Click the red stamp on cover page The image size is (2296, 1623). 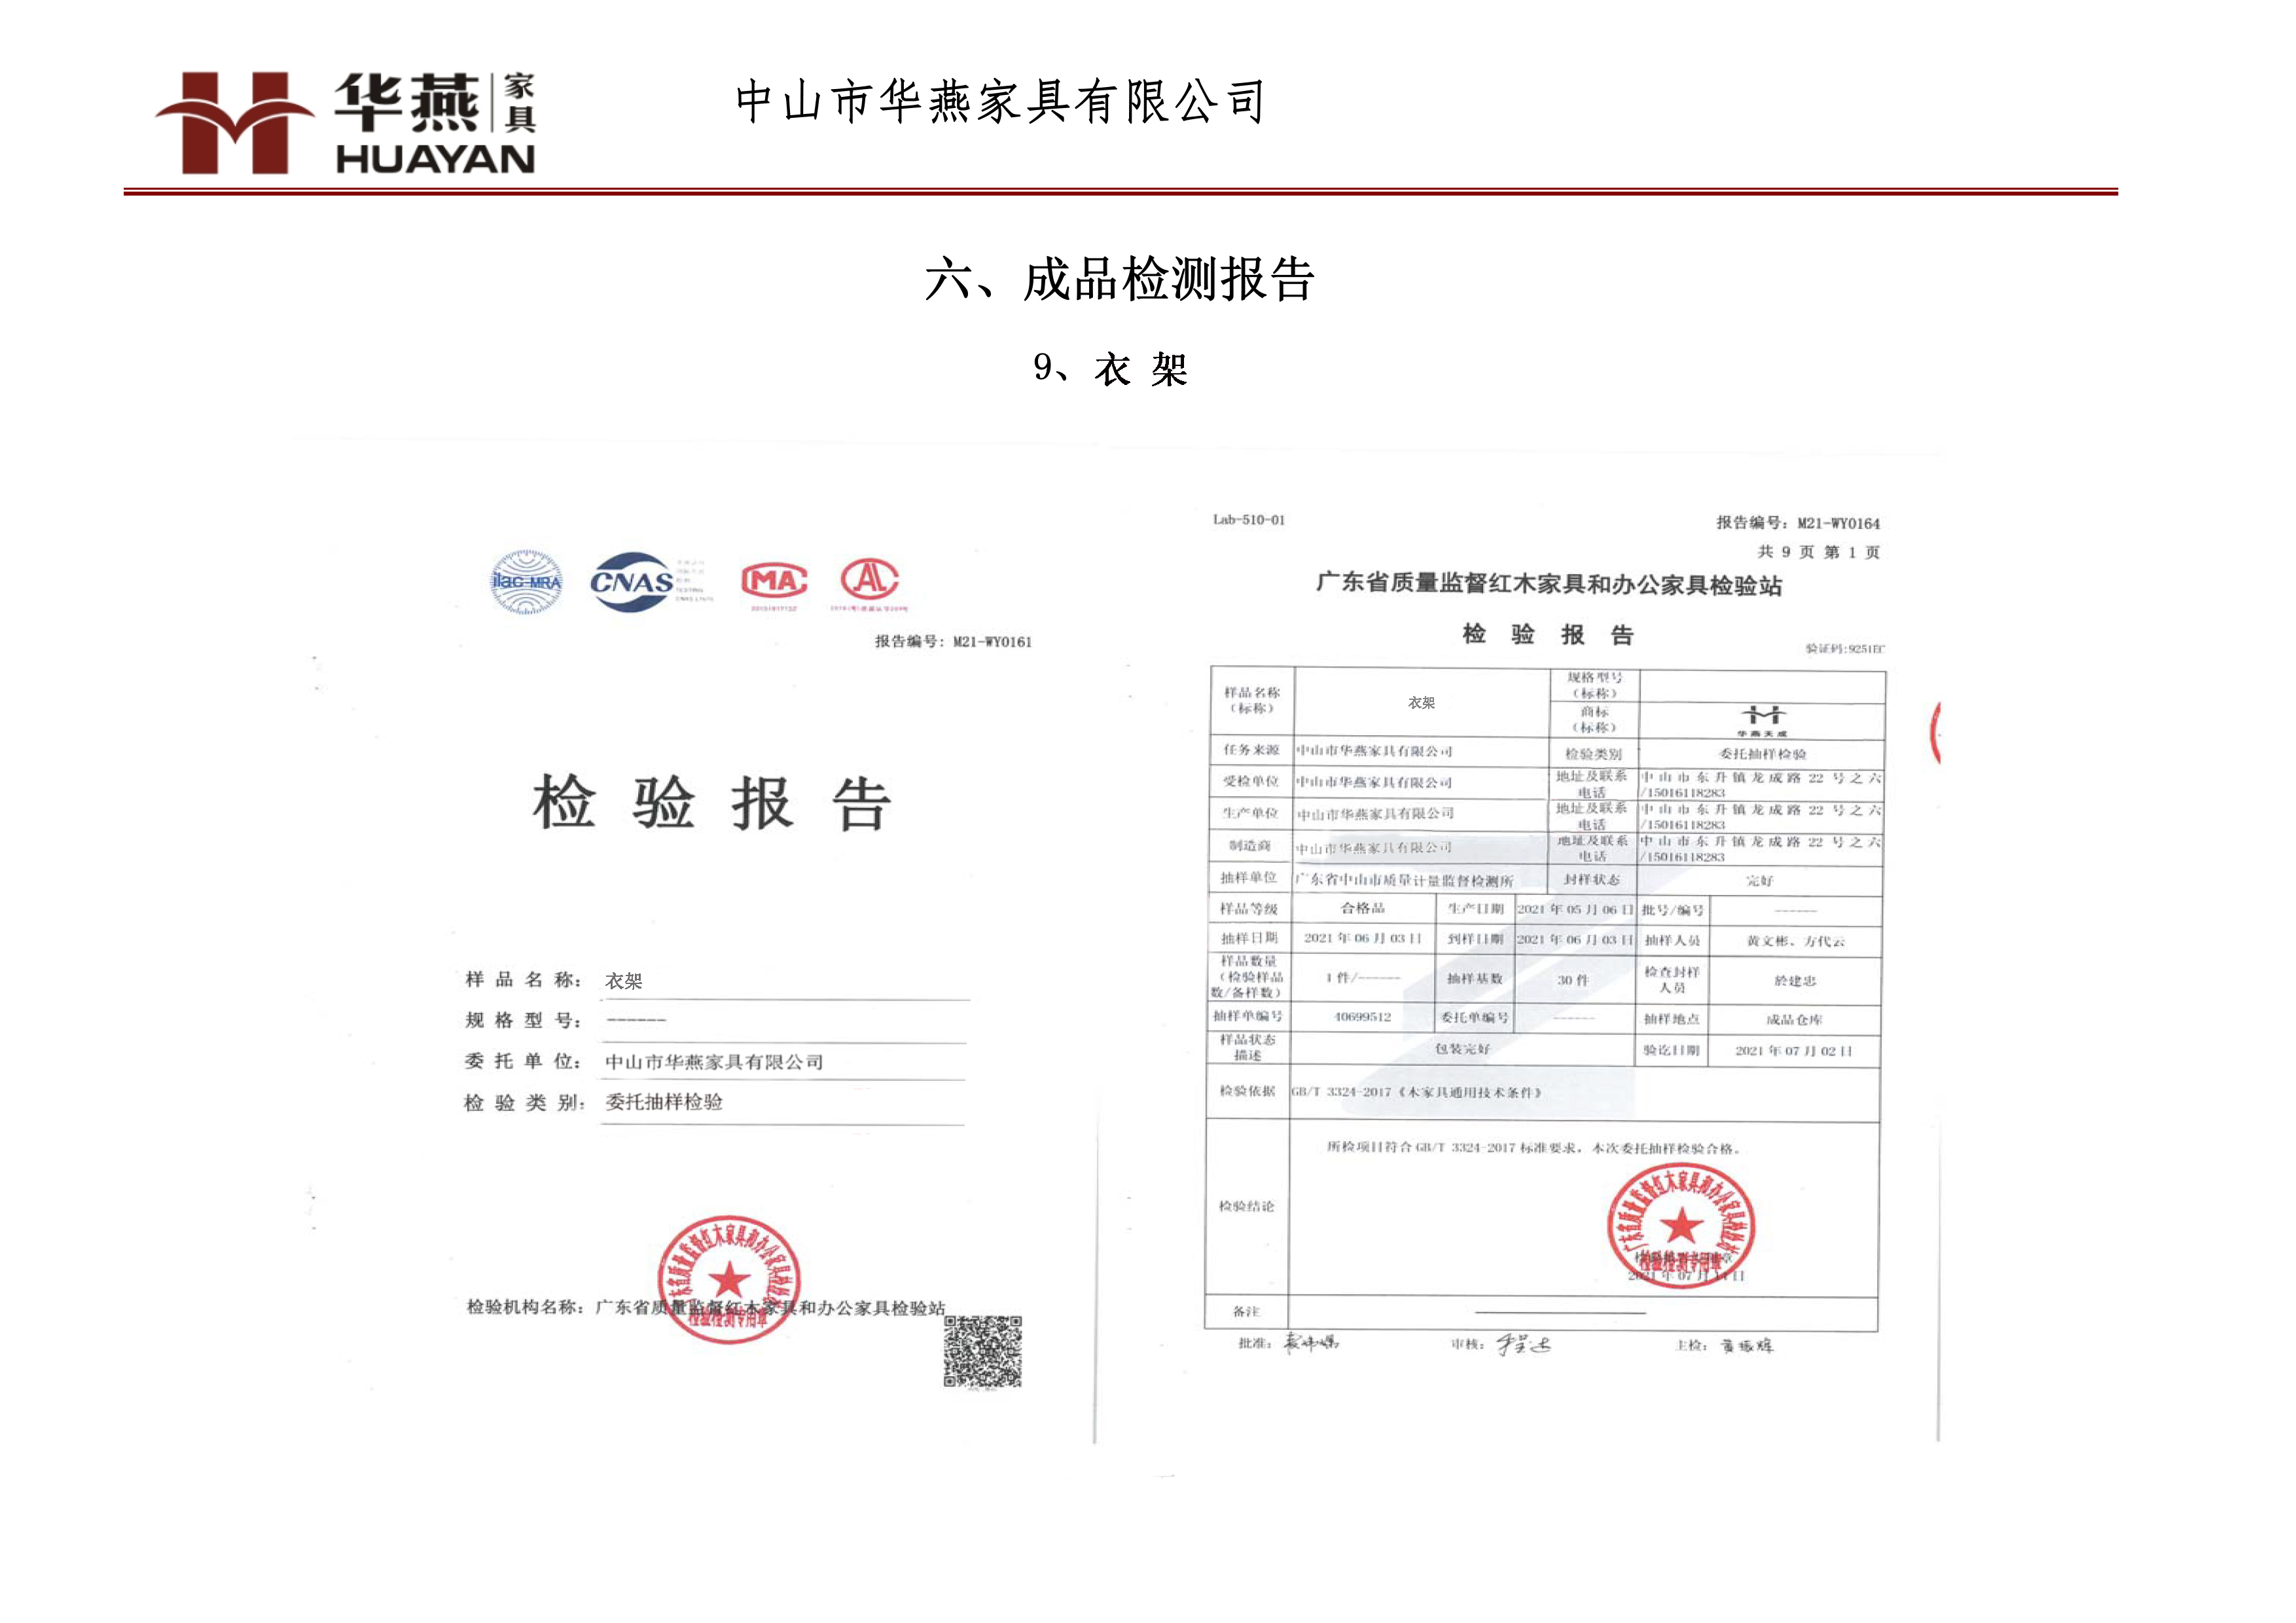pos(729,1279)
